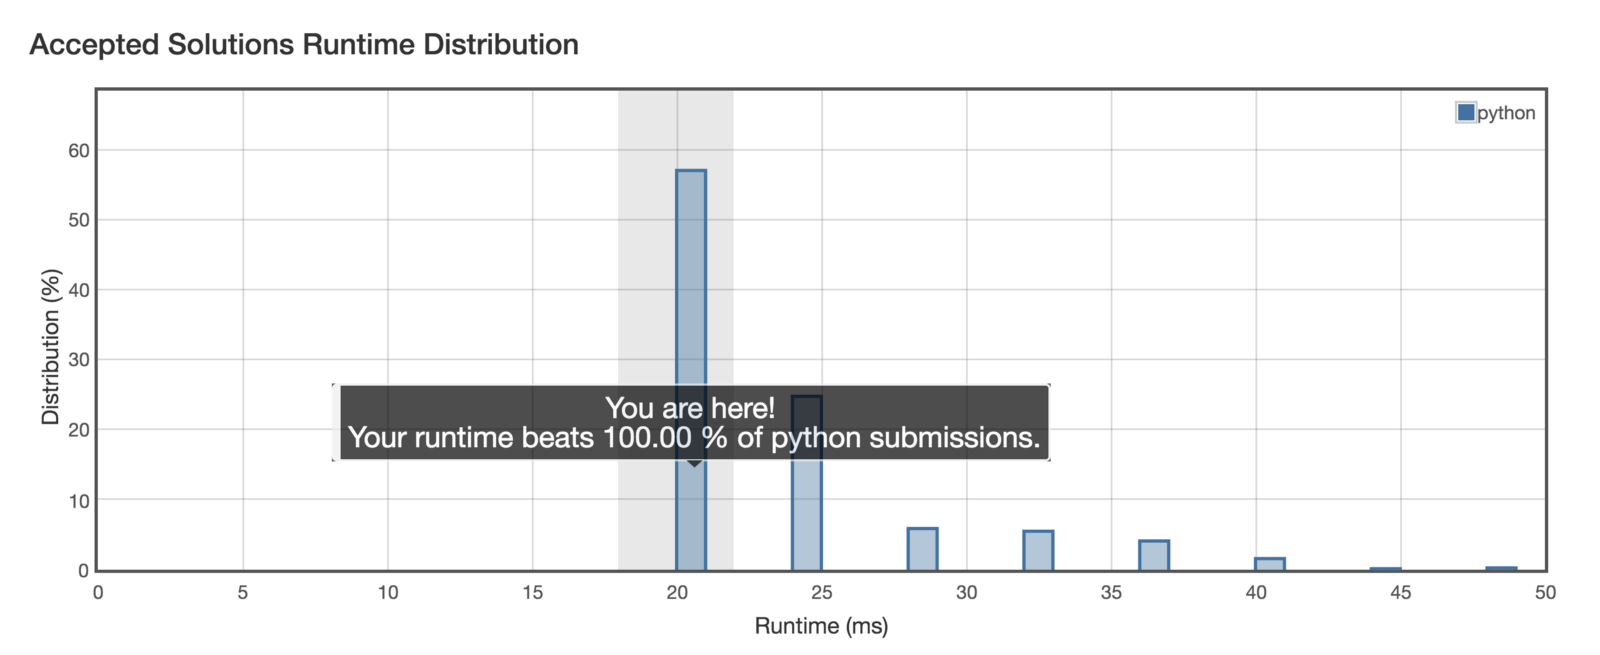Select the bar near 32 ms

[x=1038, y=550]
